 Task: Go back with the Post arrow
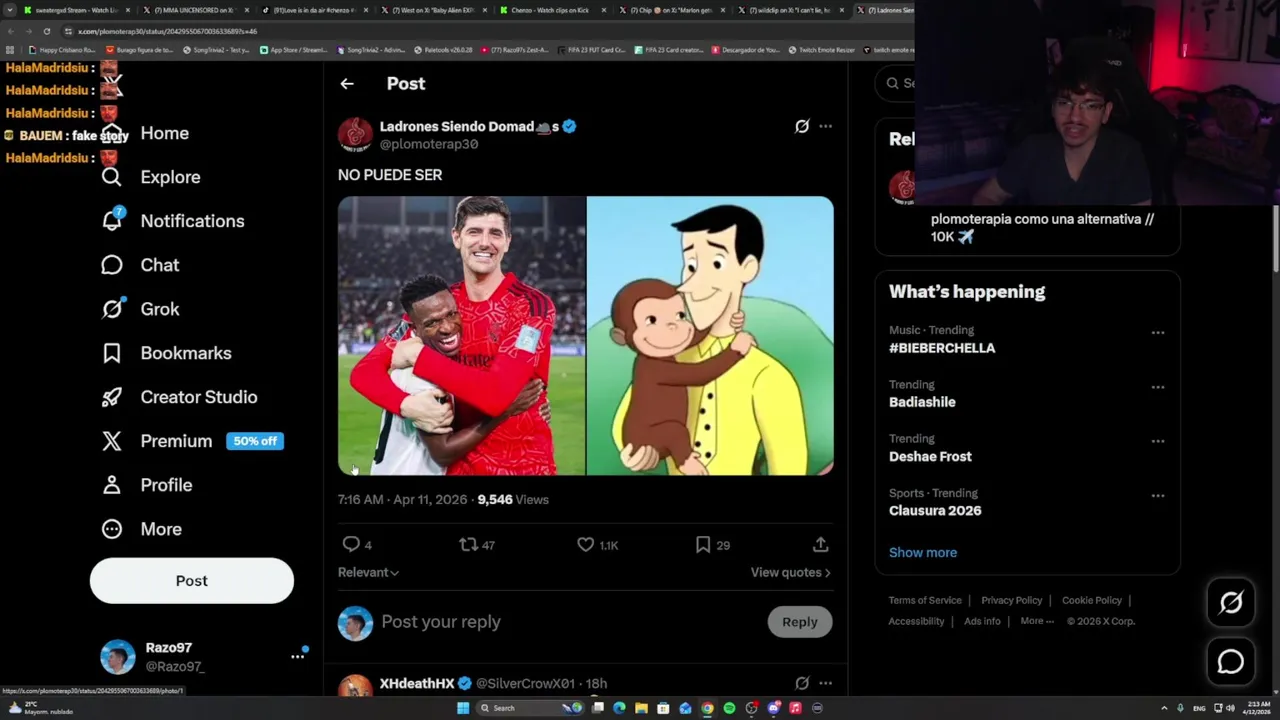347,84
